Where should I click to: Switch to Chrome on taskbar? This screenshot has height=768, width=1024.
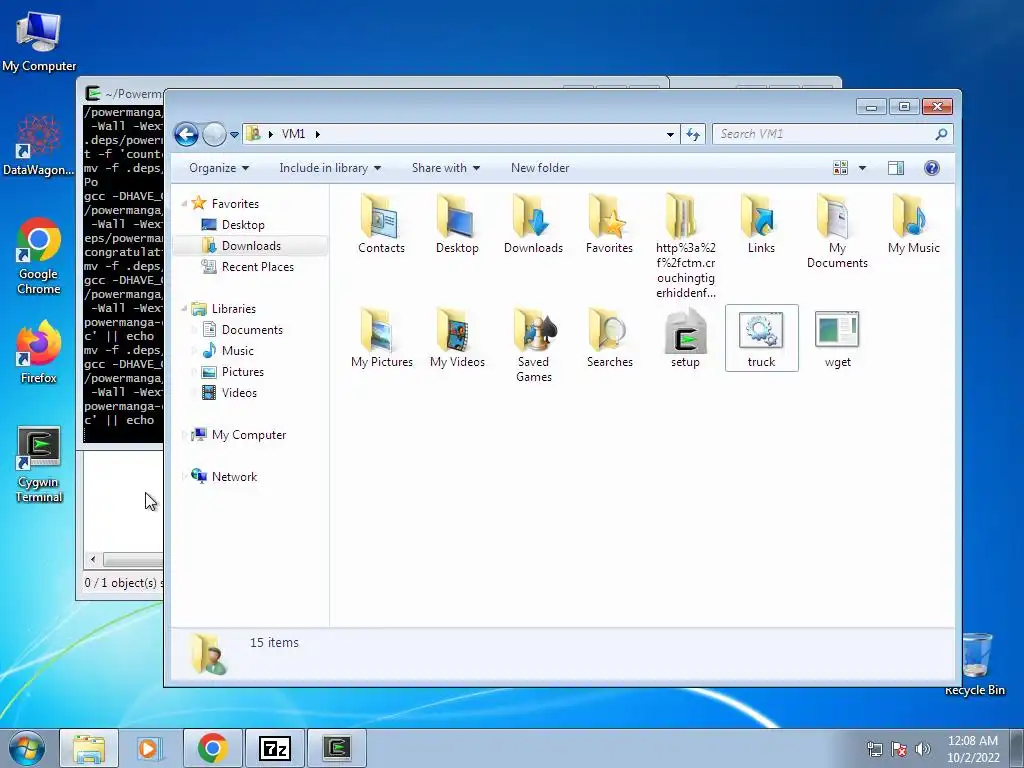(x=213, y=748)
